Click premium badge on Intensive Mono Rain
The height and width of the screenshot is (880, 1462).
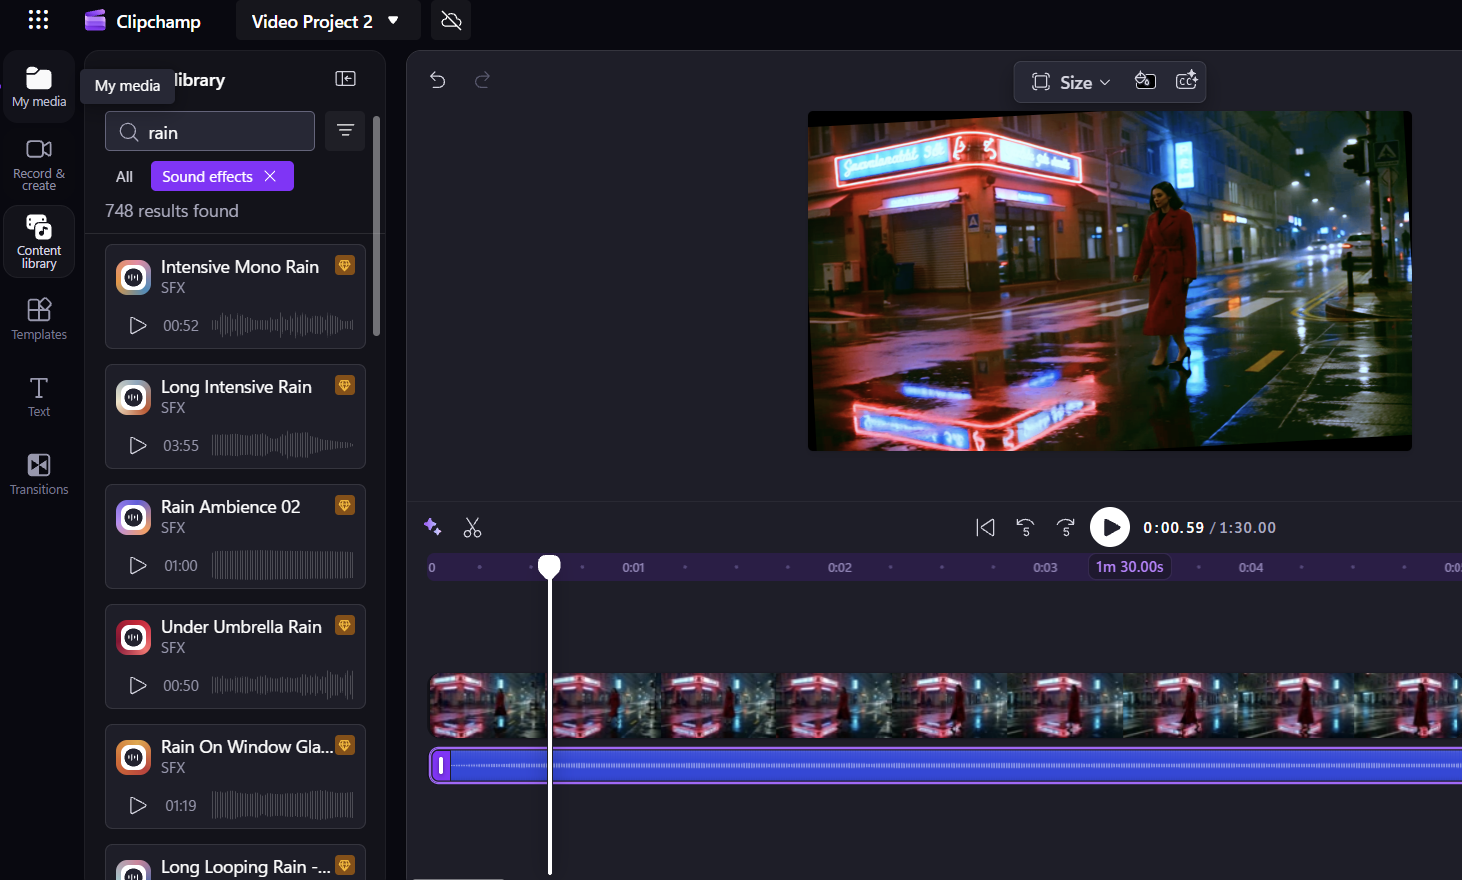point(345,265)
